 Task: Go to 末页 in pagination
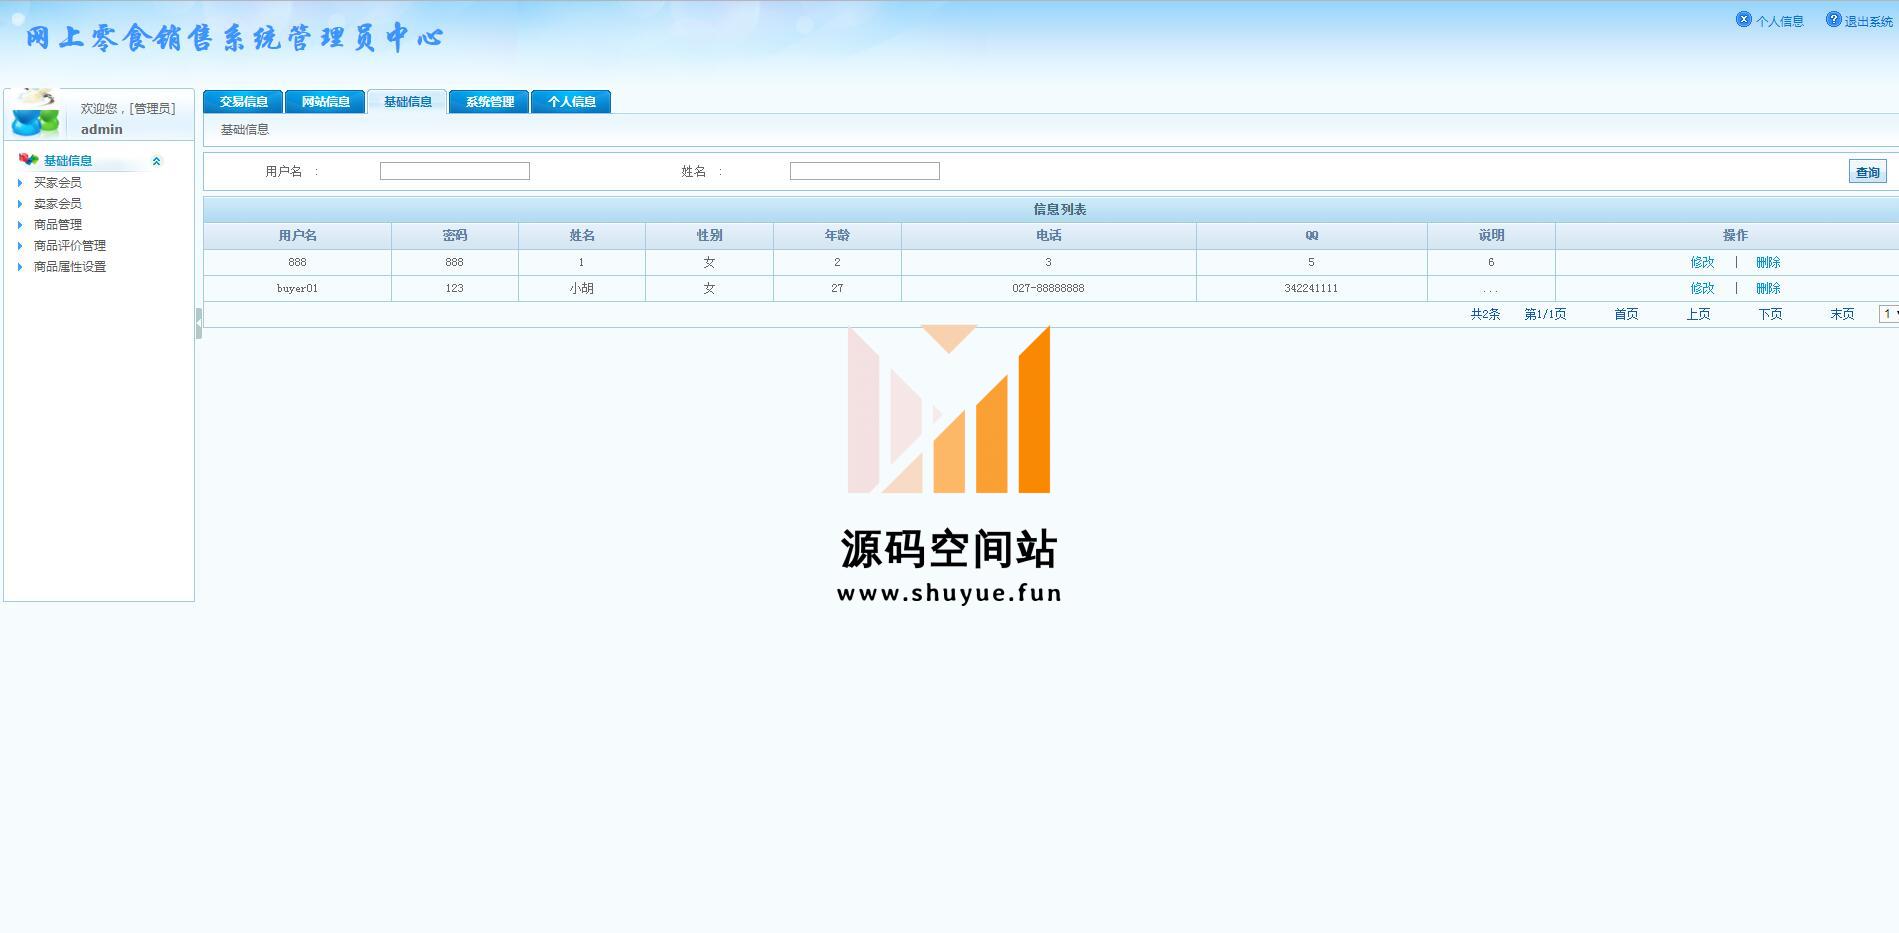pyautogui.click(x=1842, y=314)
